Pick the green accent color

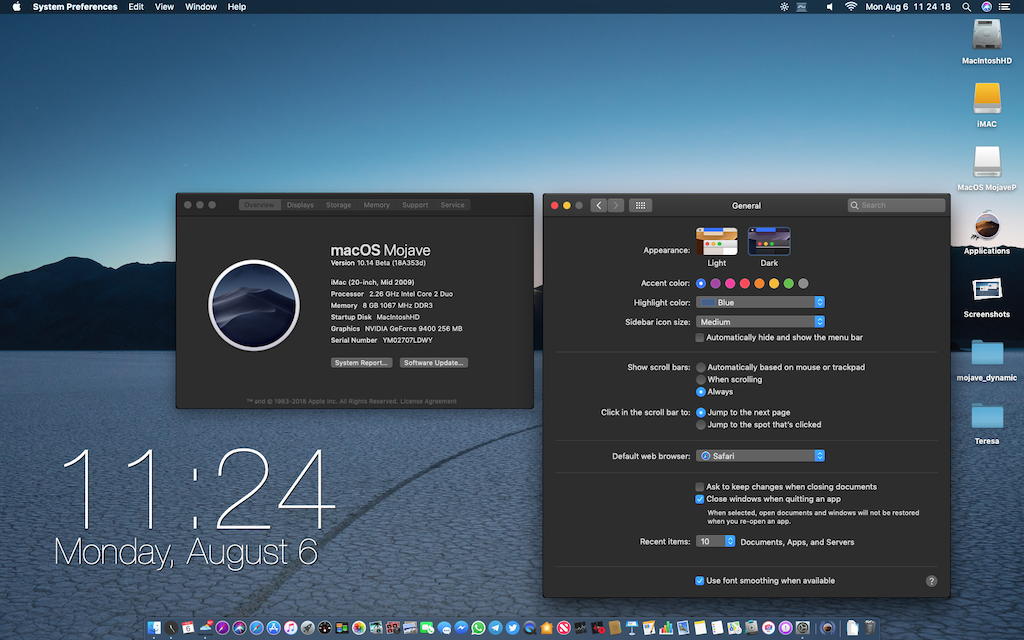tap(788, 283)
